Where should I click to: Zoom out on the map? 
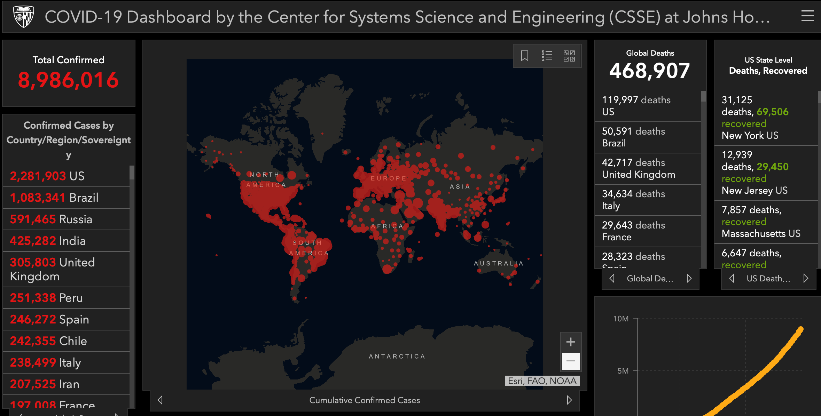tap(571, 361)
